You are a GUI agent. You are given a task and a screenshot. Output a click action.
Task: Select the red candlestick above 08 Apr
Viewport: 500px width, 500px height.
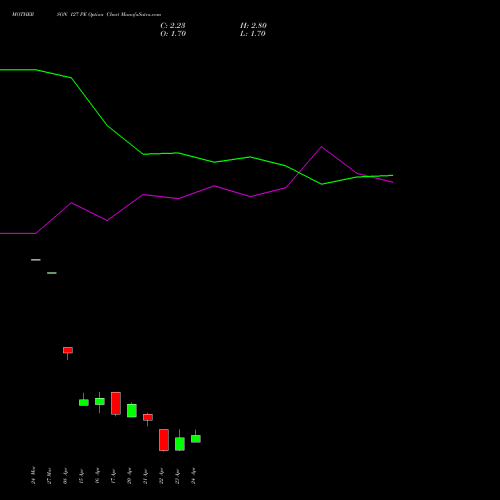(x=68, y=350)
